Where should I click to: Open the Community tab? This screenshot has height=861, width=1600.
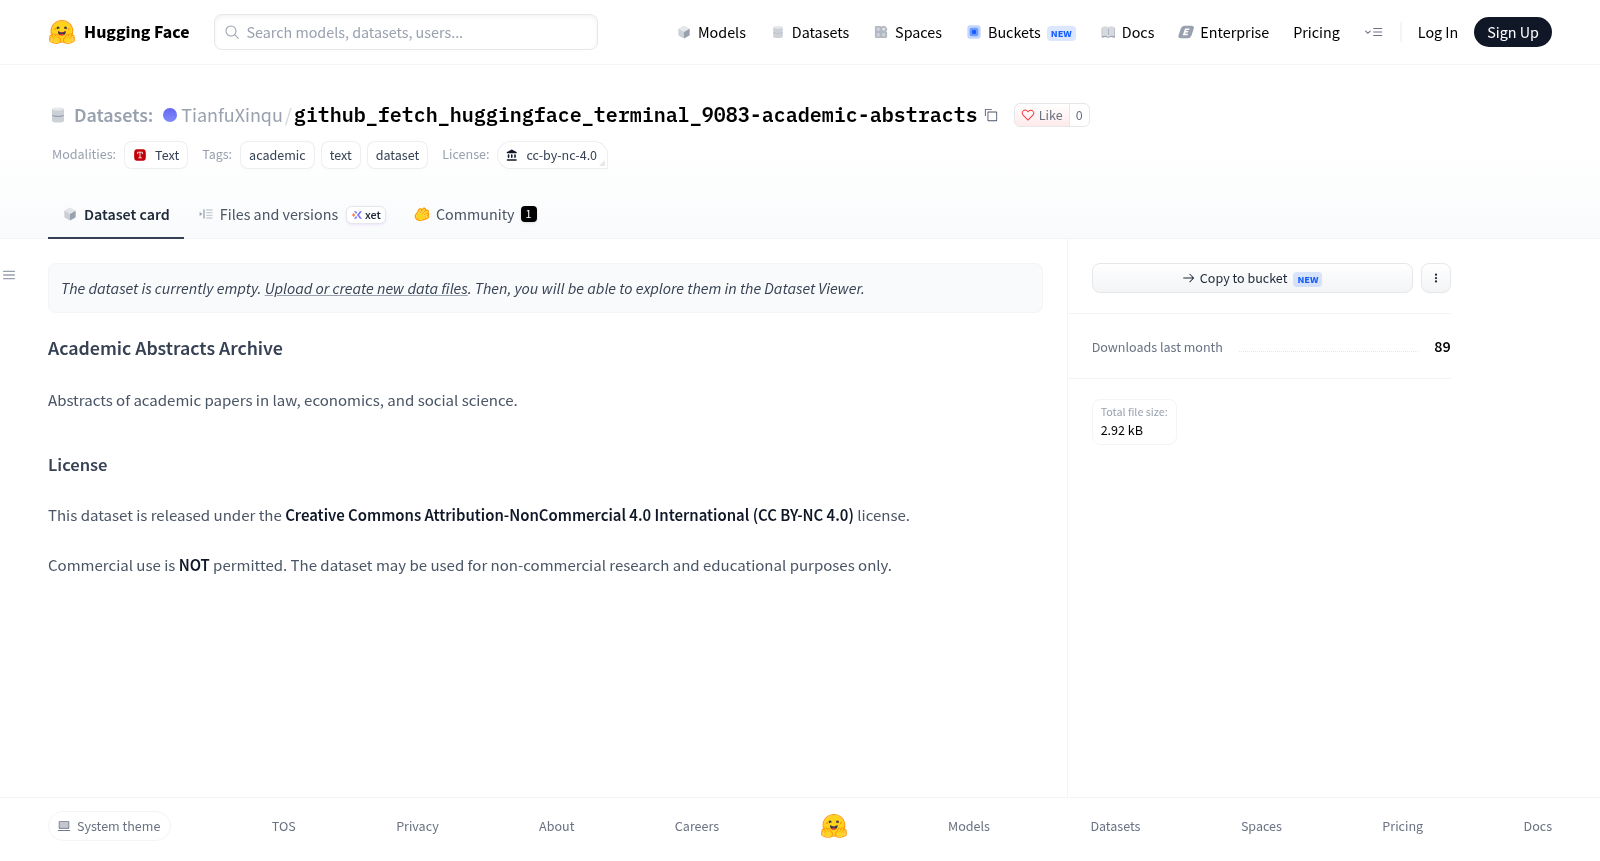[x=475, y=214]
